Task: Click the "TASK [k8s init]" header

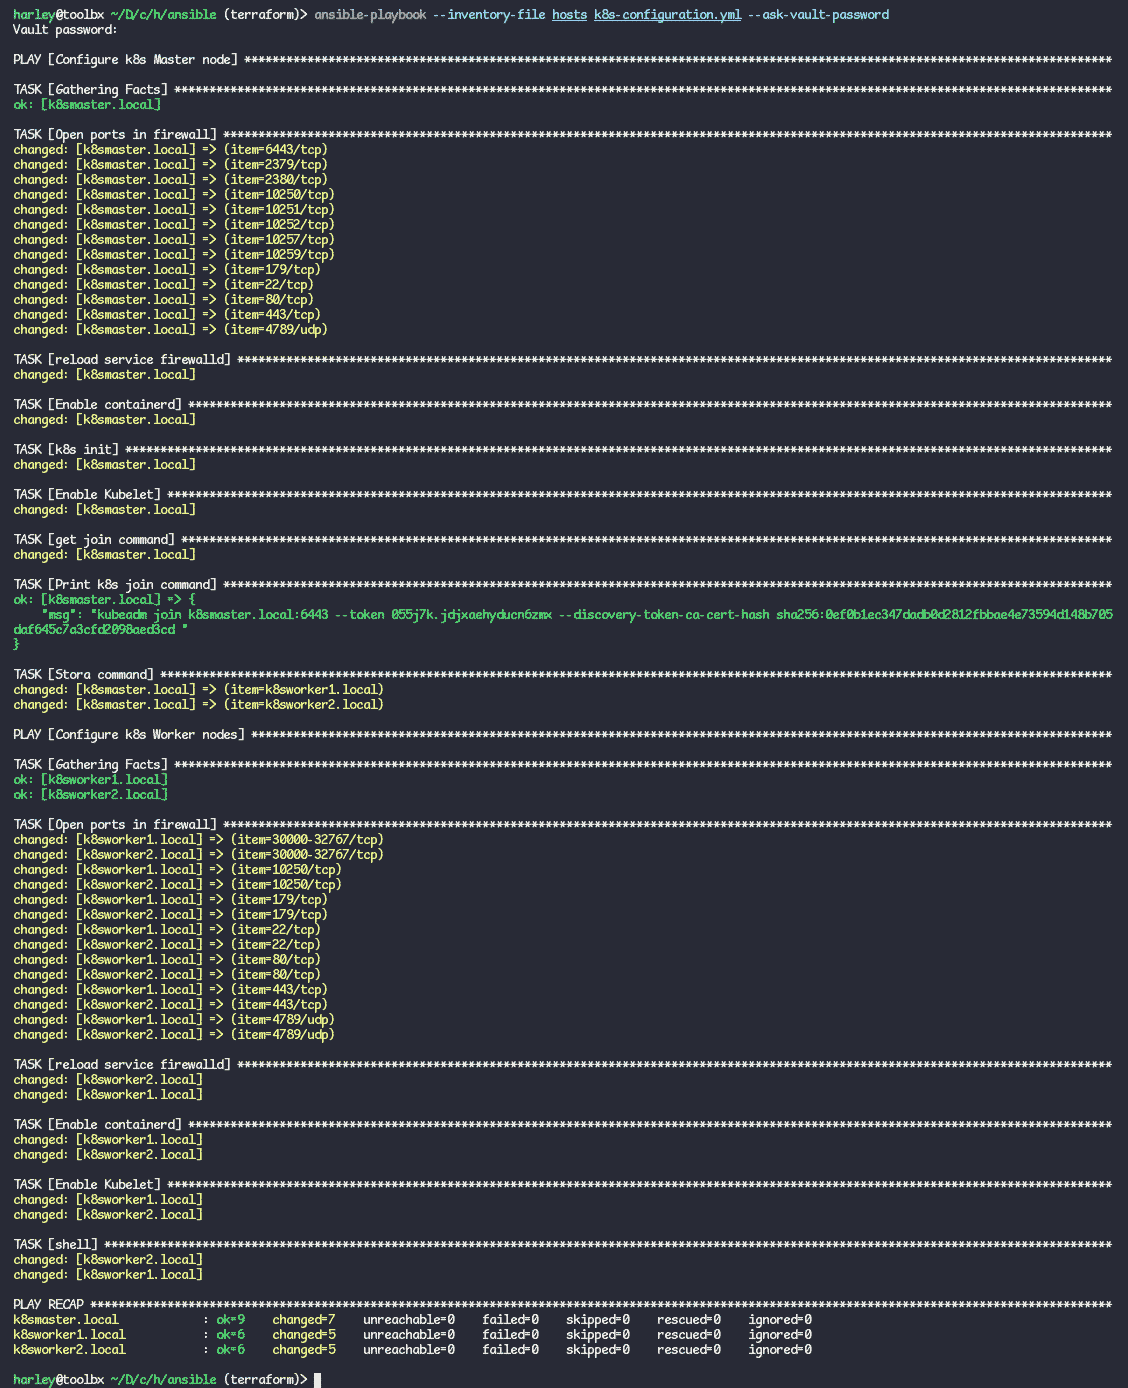Action: click(66, 450)
